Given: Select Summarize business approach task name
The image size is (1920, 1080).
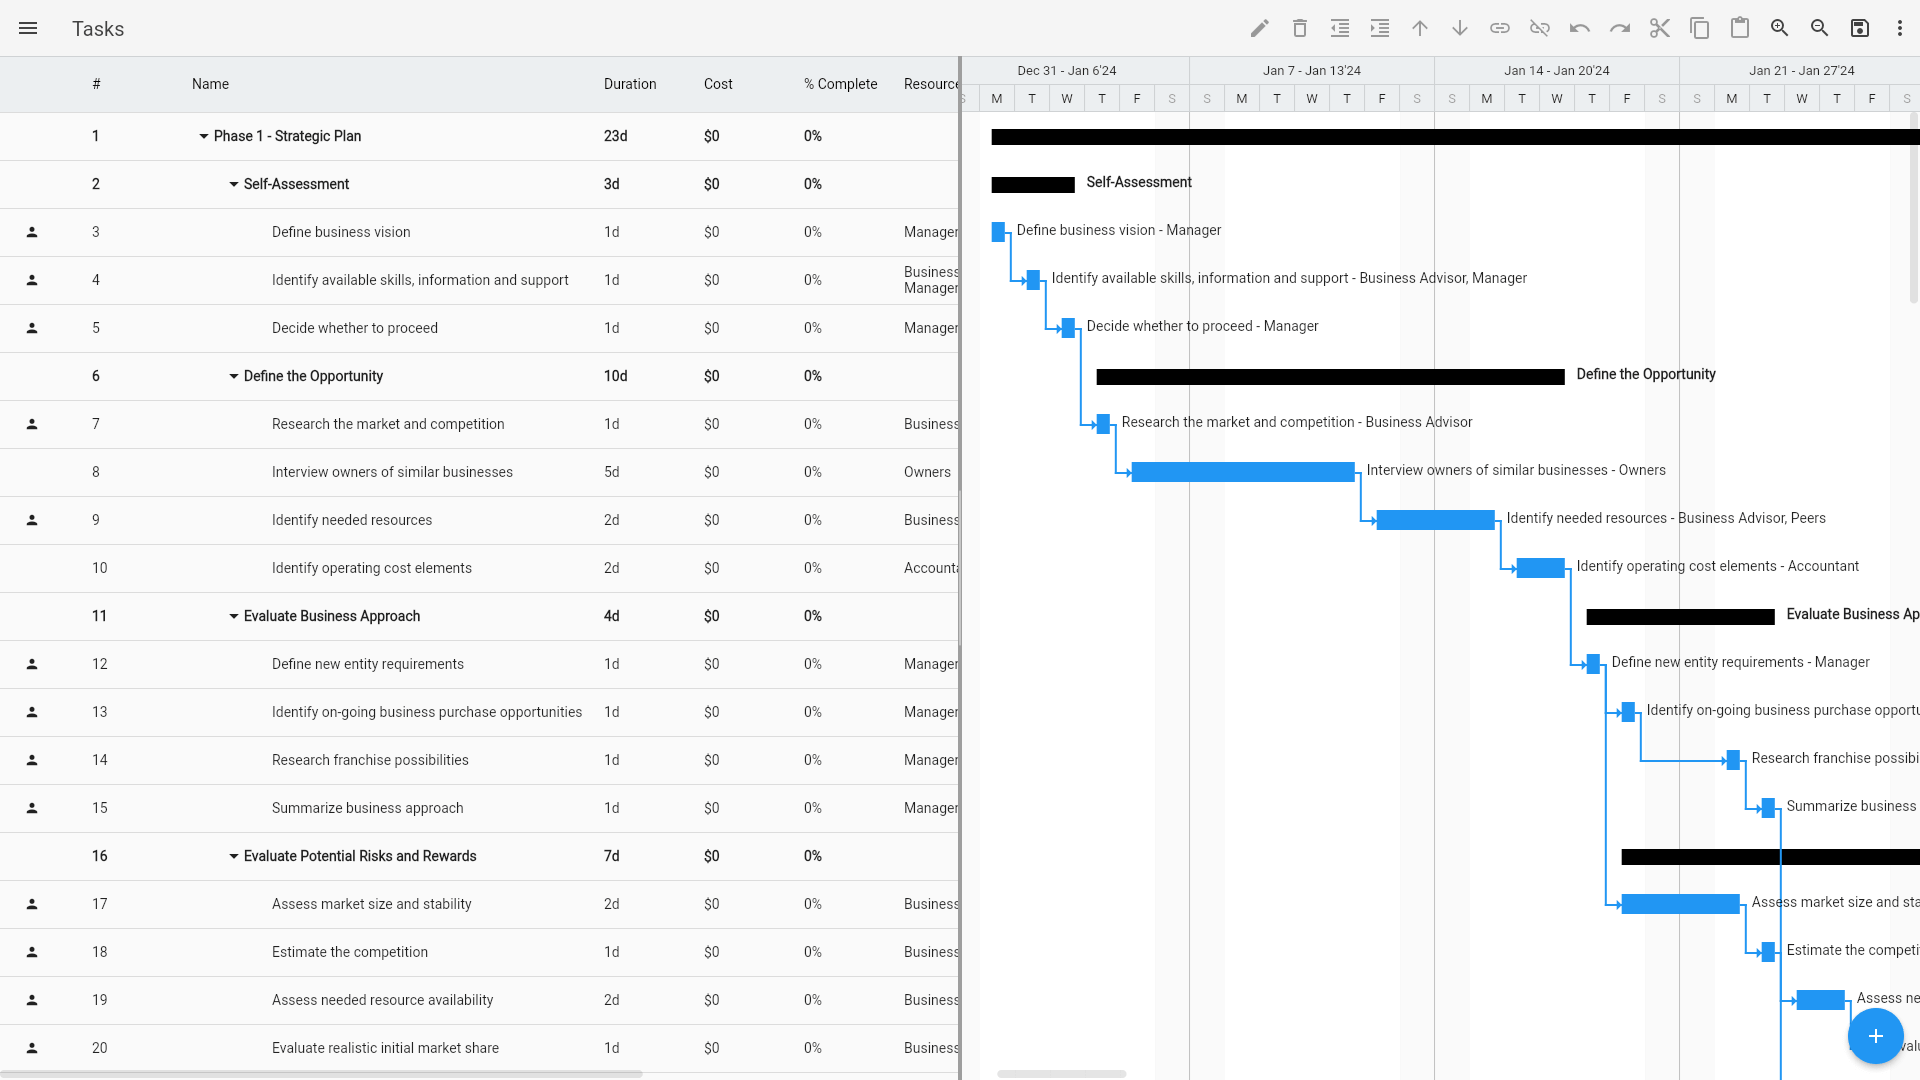Looking at the screenshot, I should pyautogui.click(x=368, y=808).
